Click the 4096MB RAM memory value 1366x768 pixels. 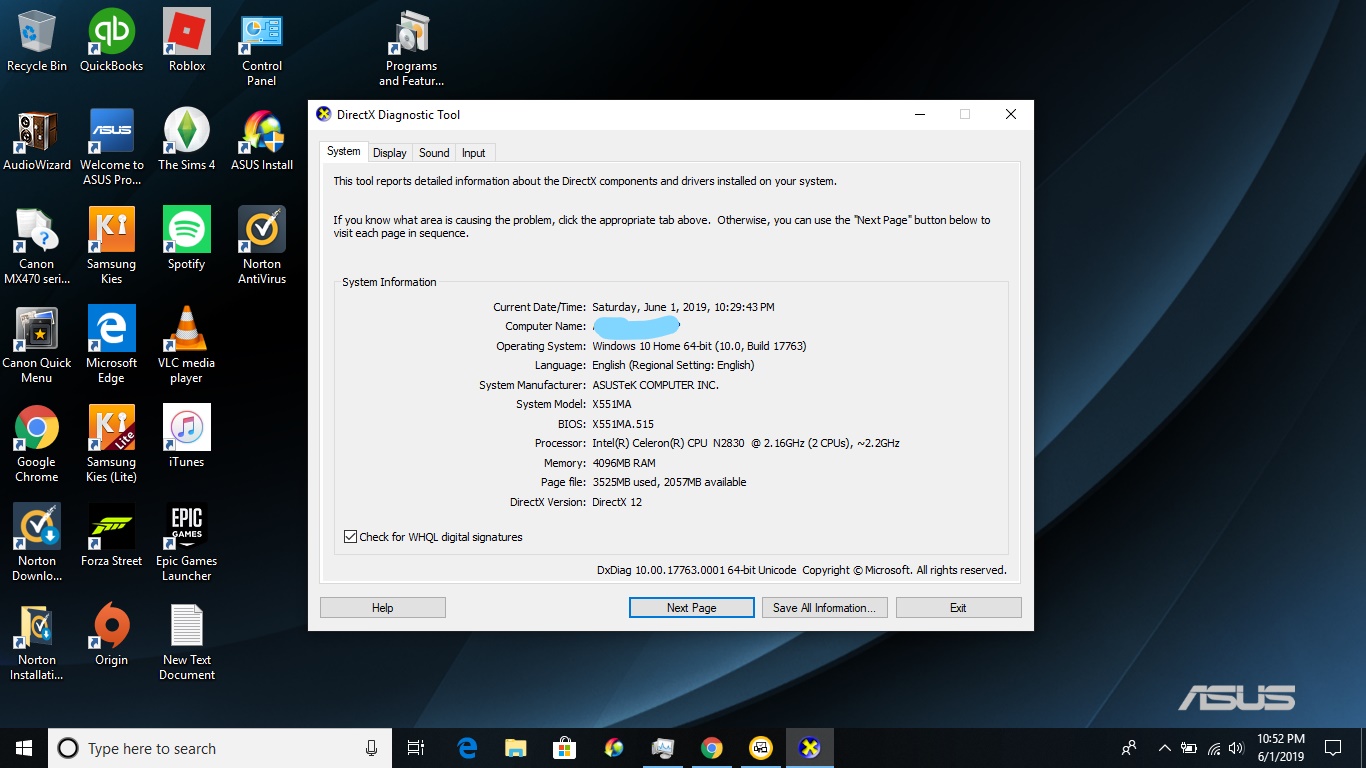click(624, 463)
